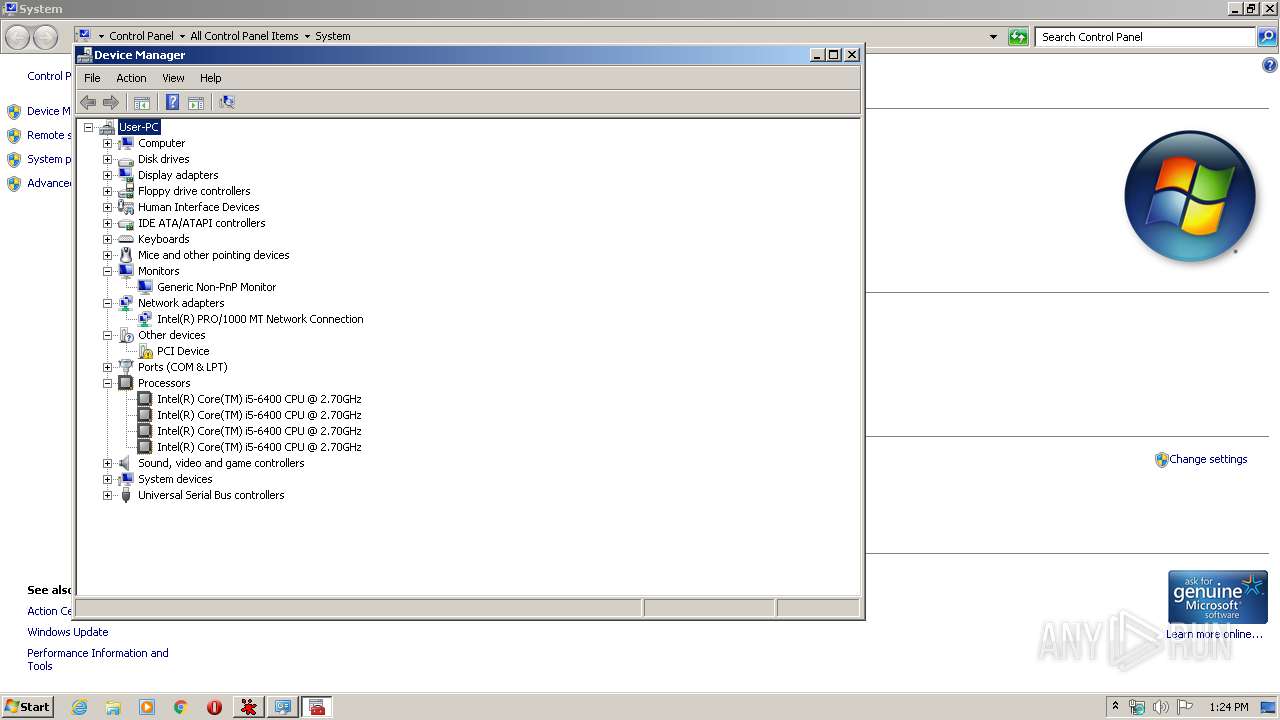Screen dimensions: 1280x720
Task: Click All Control Panel Items breadcrumb
Action: [x=244, y=36]
